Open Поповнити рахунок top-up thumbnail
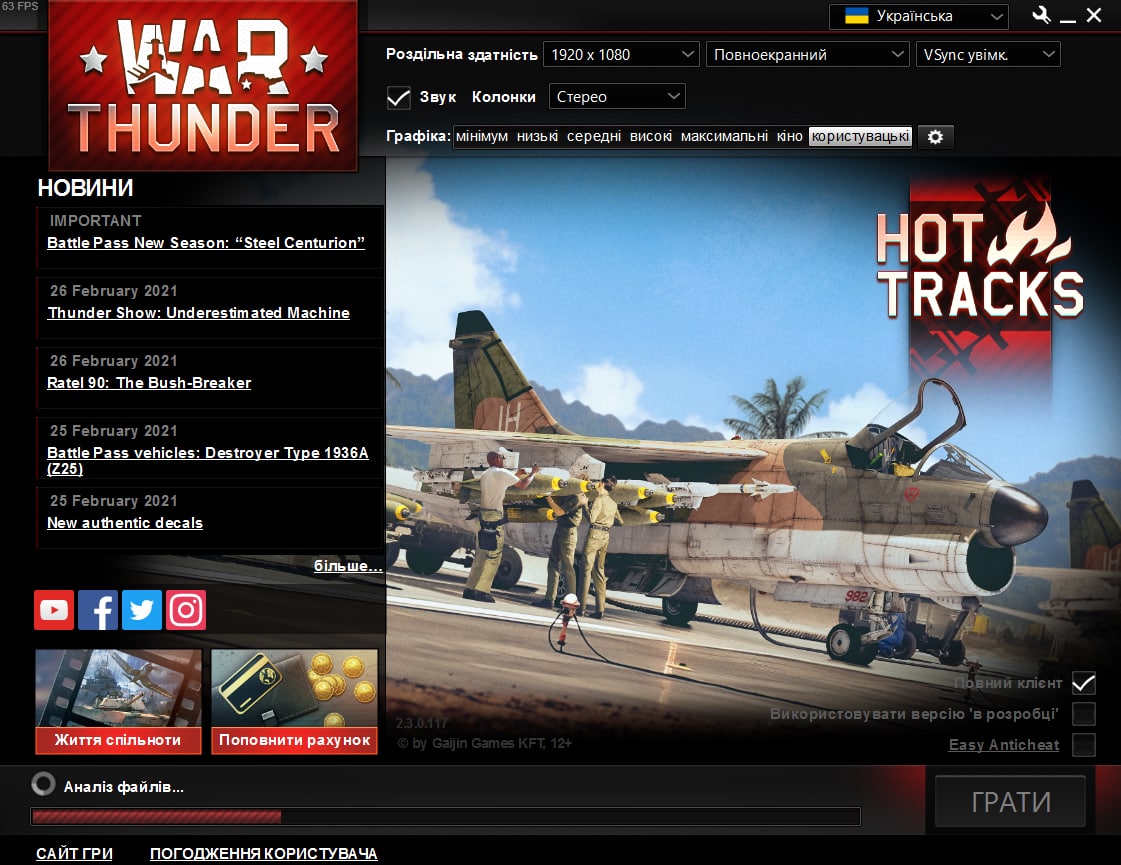1121x865 pixels. point(294,701)
